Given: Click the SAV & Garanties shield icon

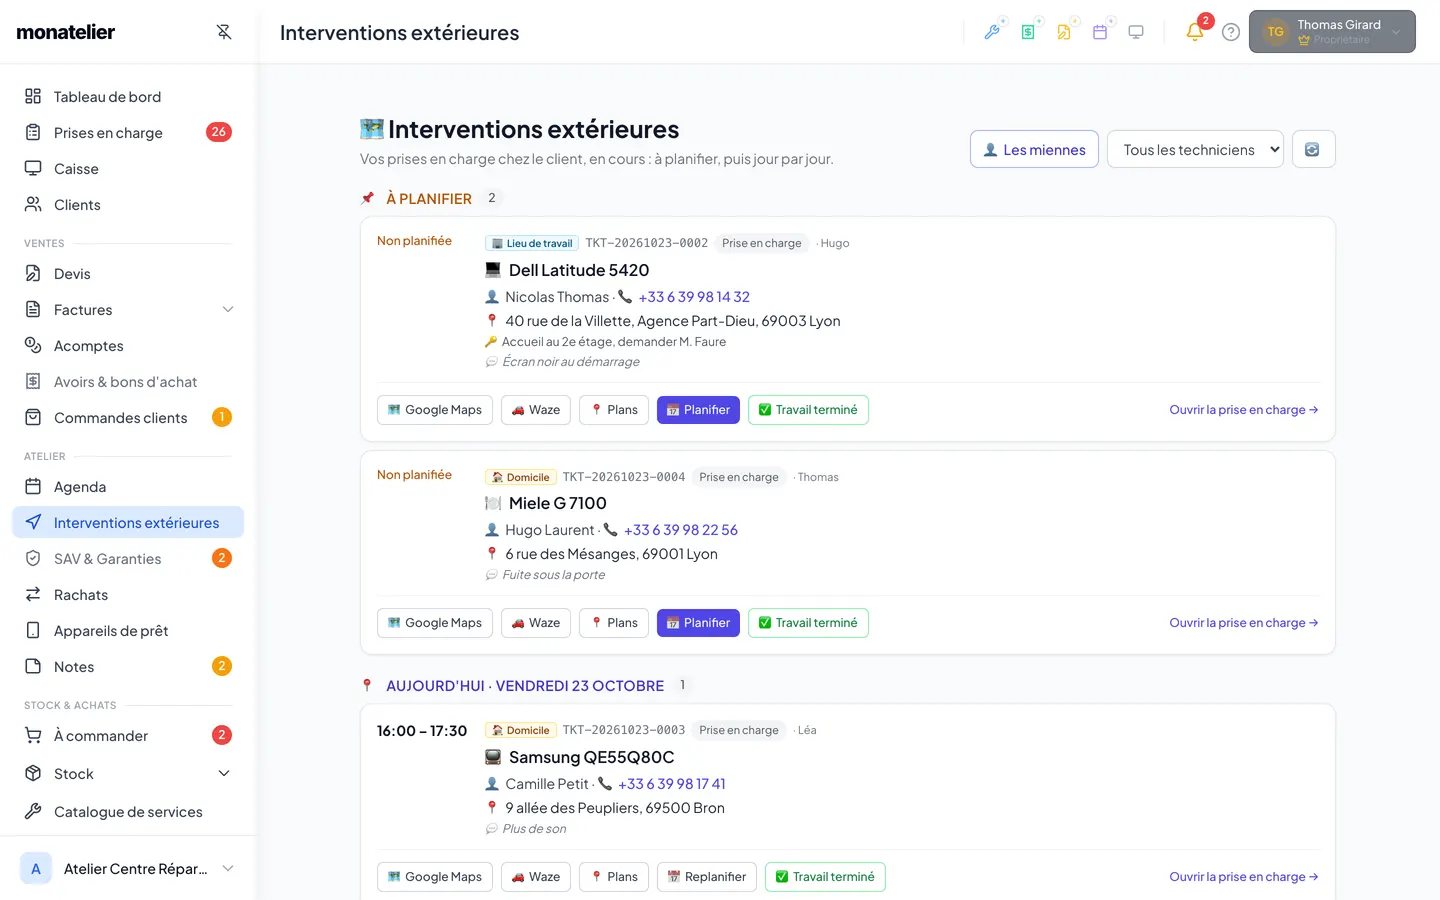Looking at the screenshot, I should tap(33, 558).
